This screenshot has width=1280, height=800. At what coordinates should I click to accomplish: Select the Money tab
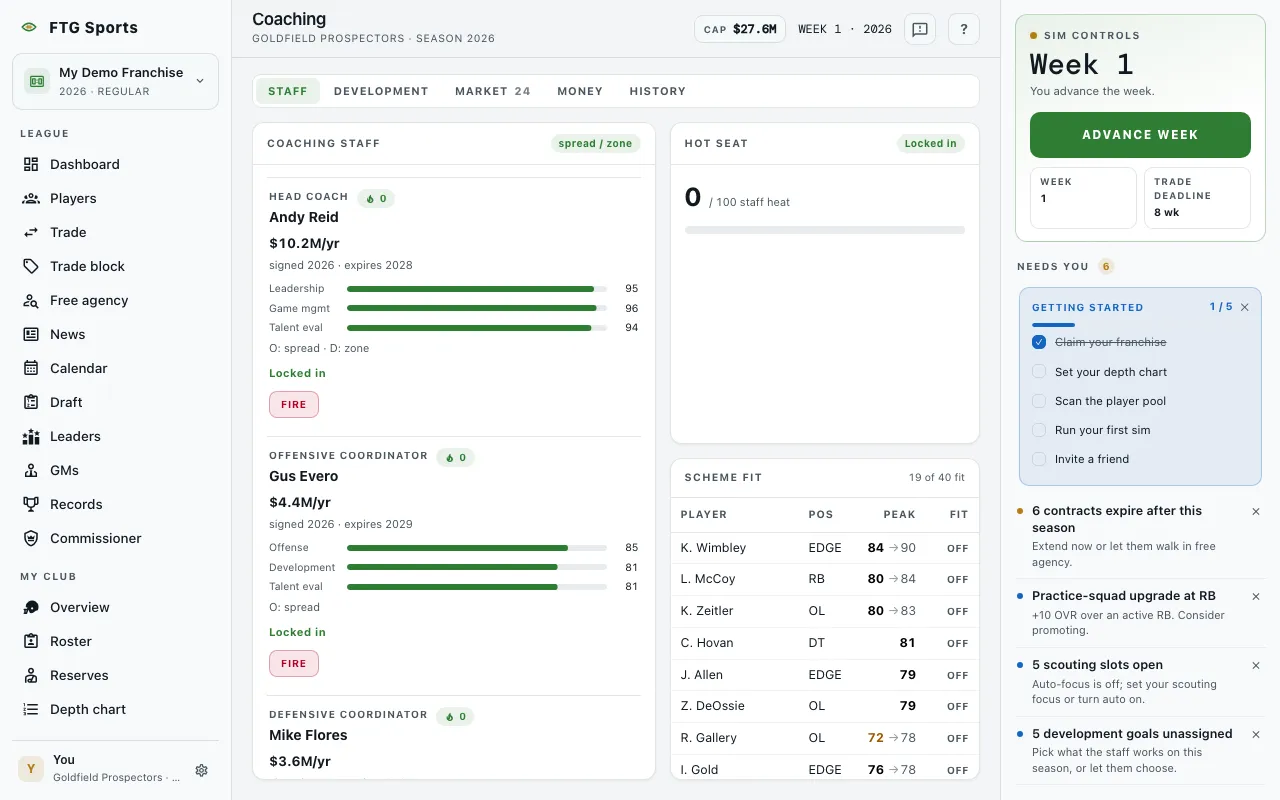tap(580, 91)
